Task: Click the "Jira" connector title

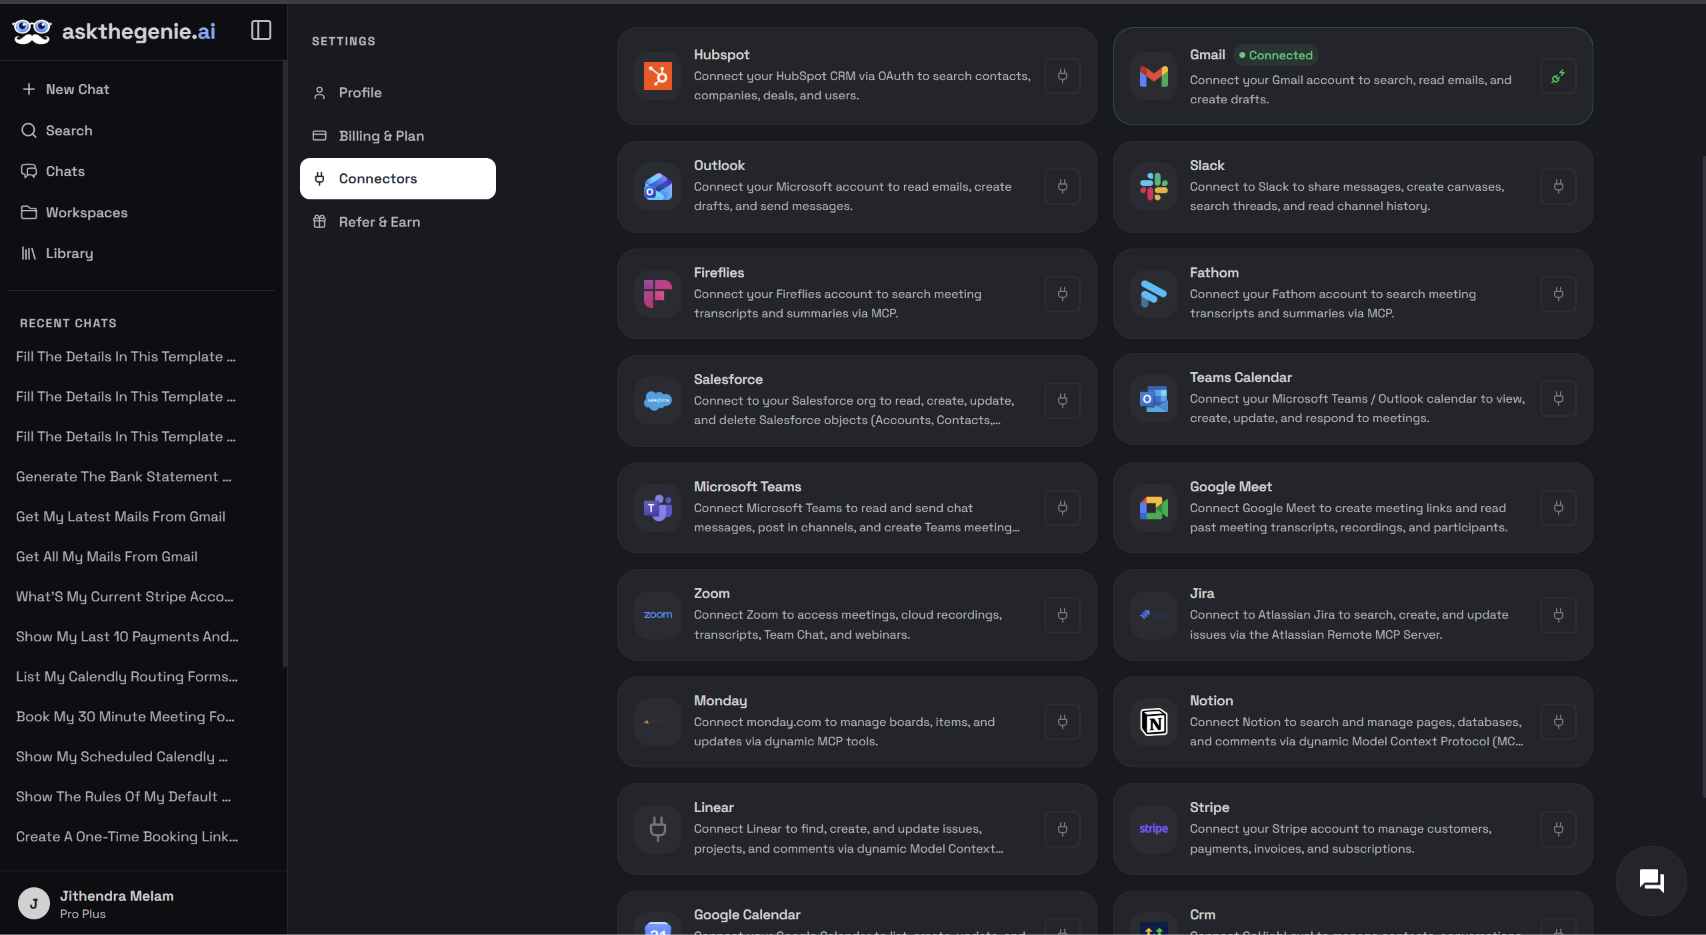Action: (x=1202, y=594)
